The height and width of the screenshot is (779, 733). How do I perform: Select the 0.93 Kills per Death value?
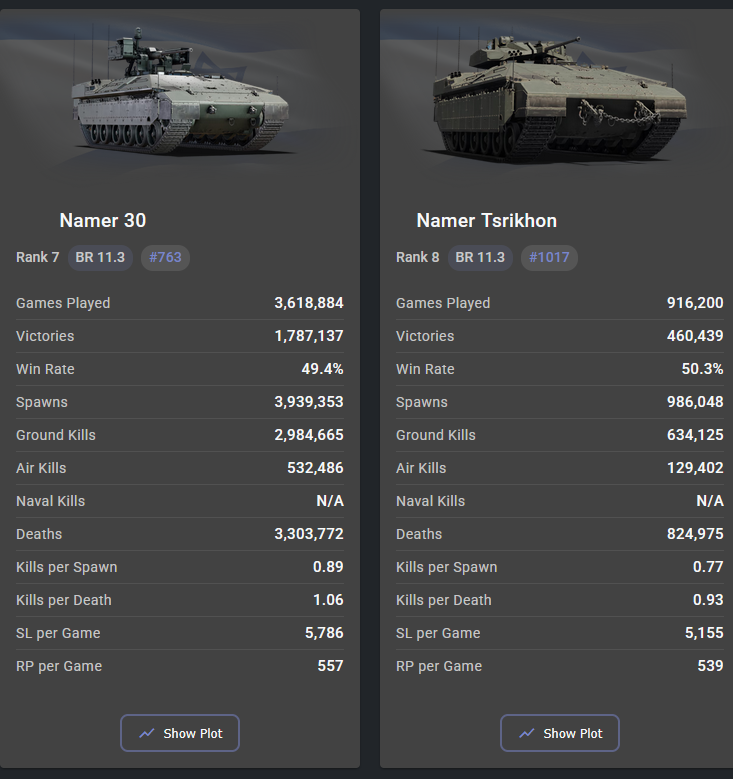pos(708,600)
